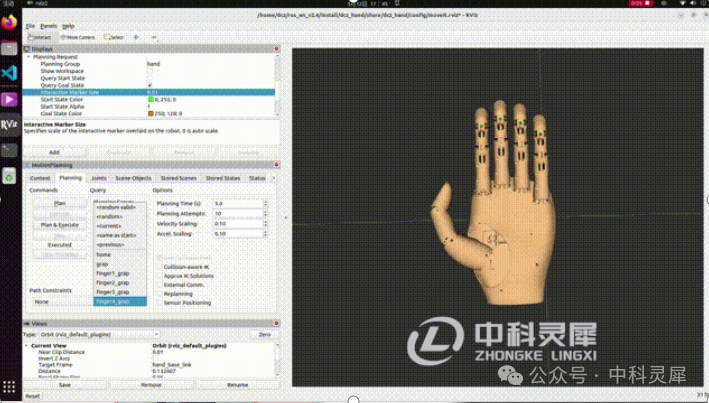
Task: Uncheck the Query Goal State checkbox
Action: tap(149, 85)
